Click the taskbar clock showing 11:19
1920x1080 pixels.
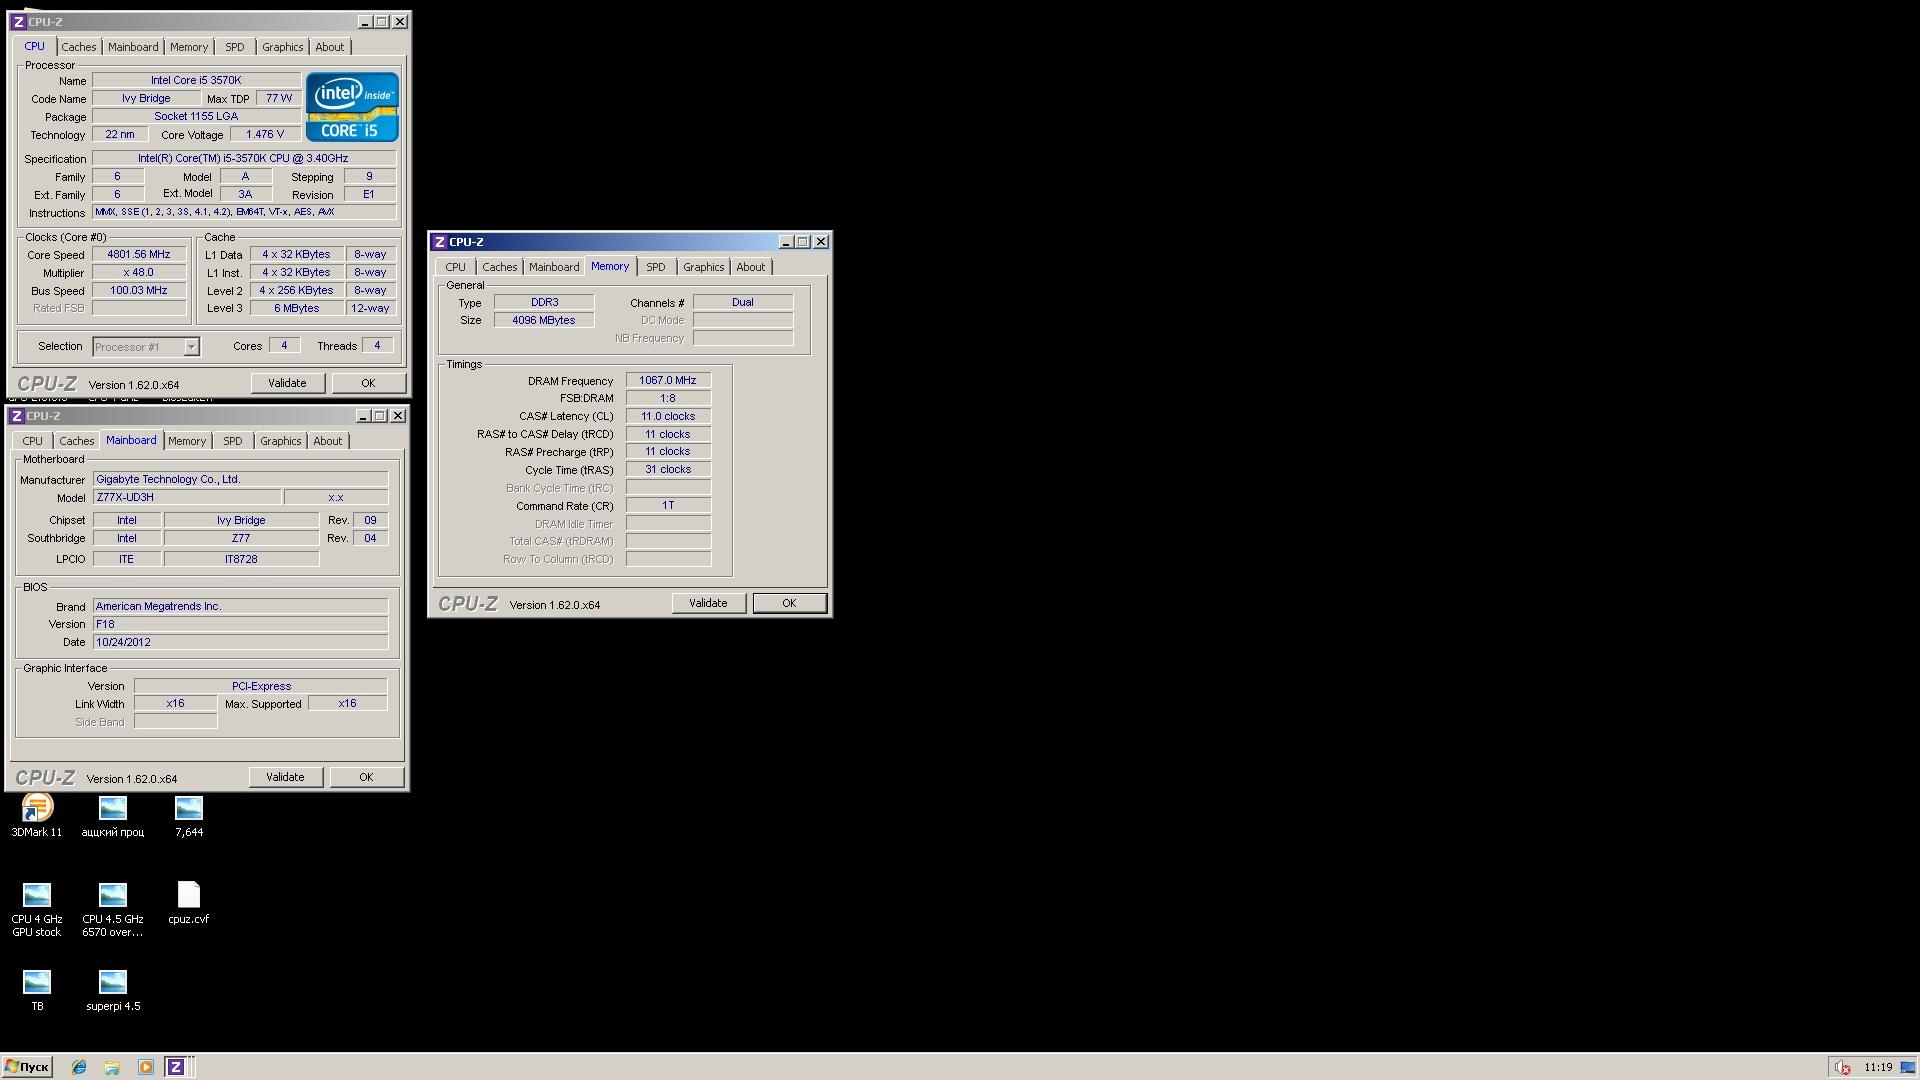click(x=1878, y=1068)
